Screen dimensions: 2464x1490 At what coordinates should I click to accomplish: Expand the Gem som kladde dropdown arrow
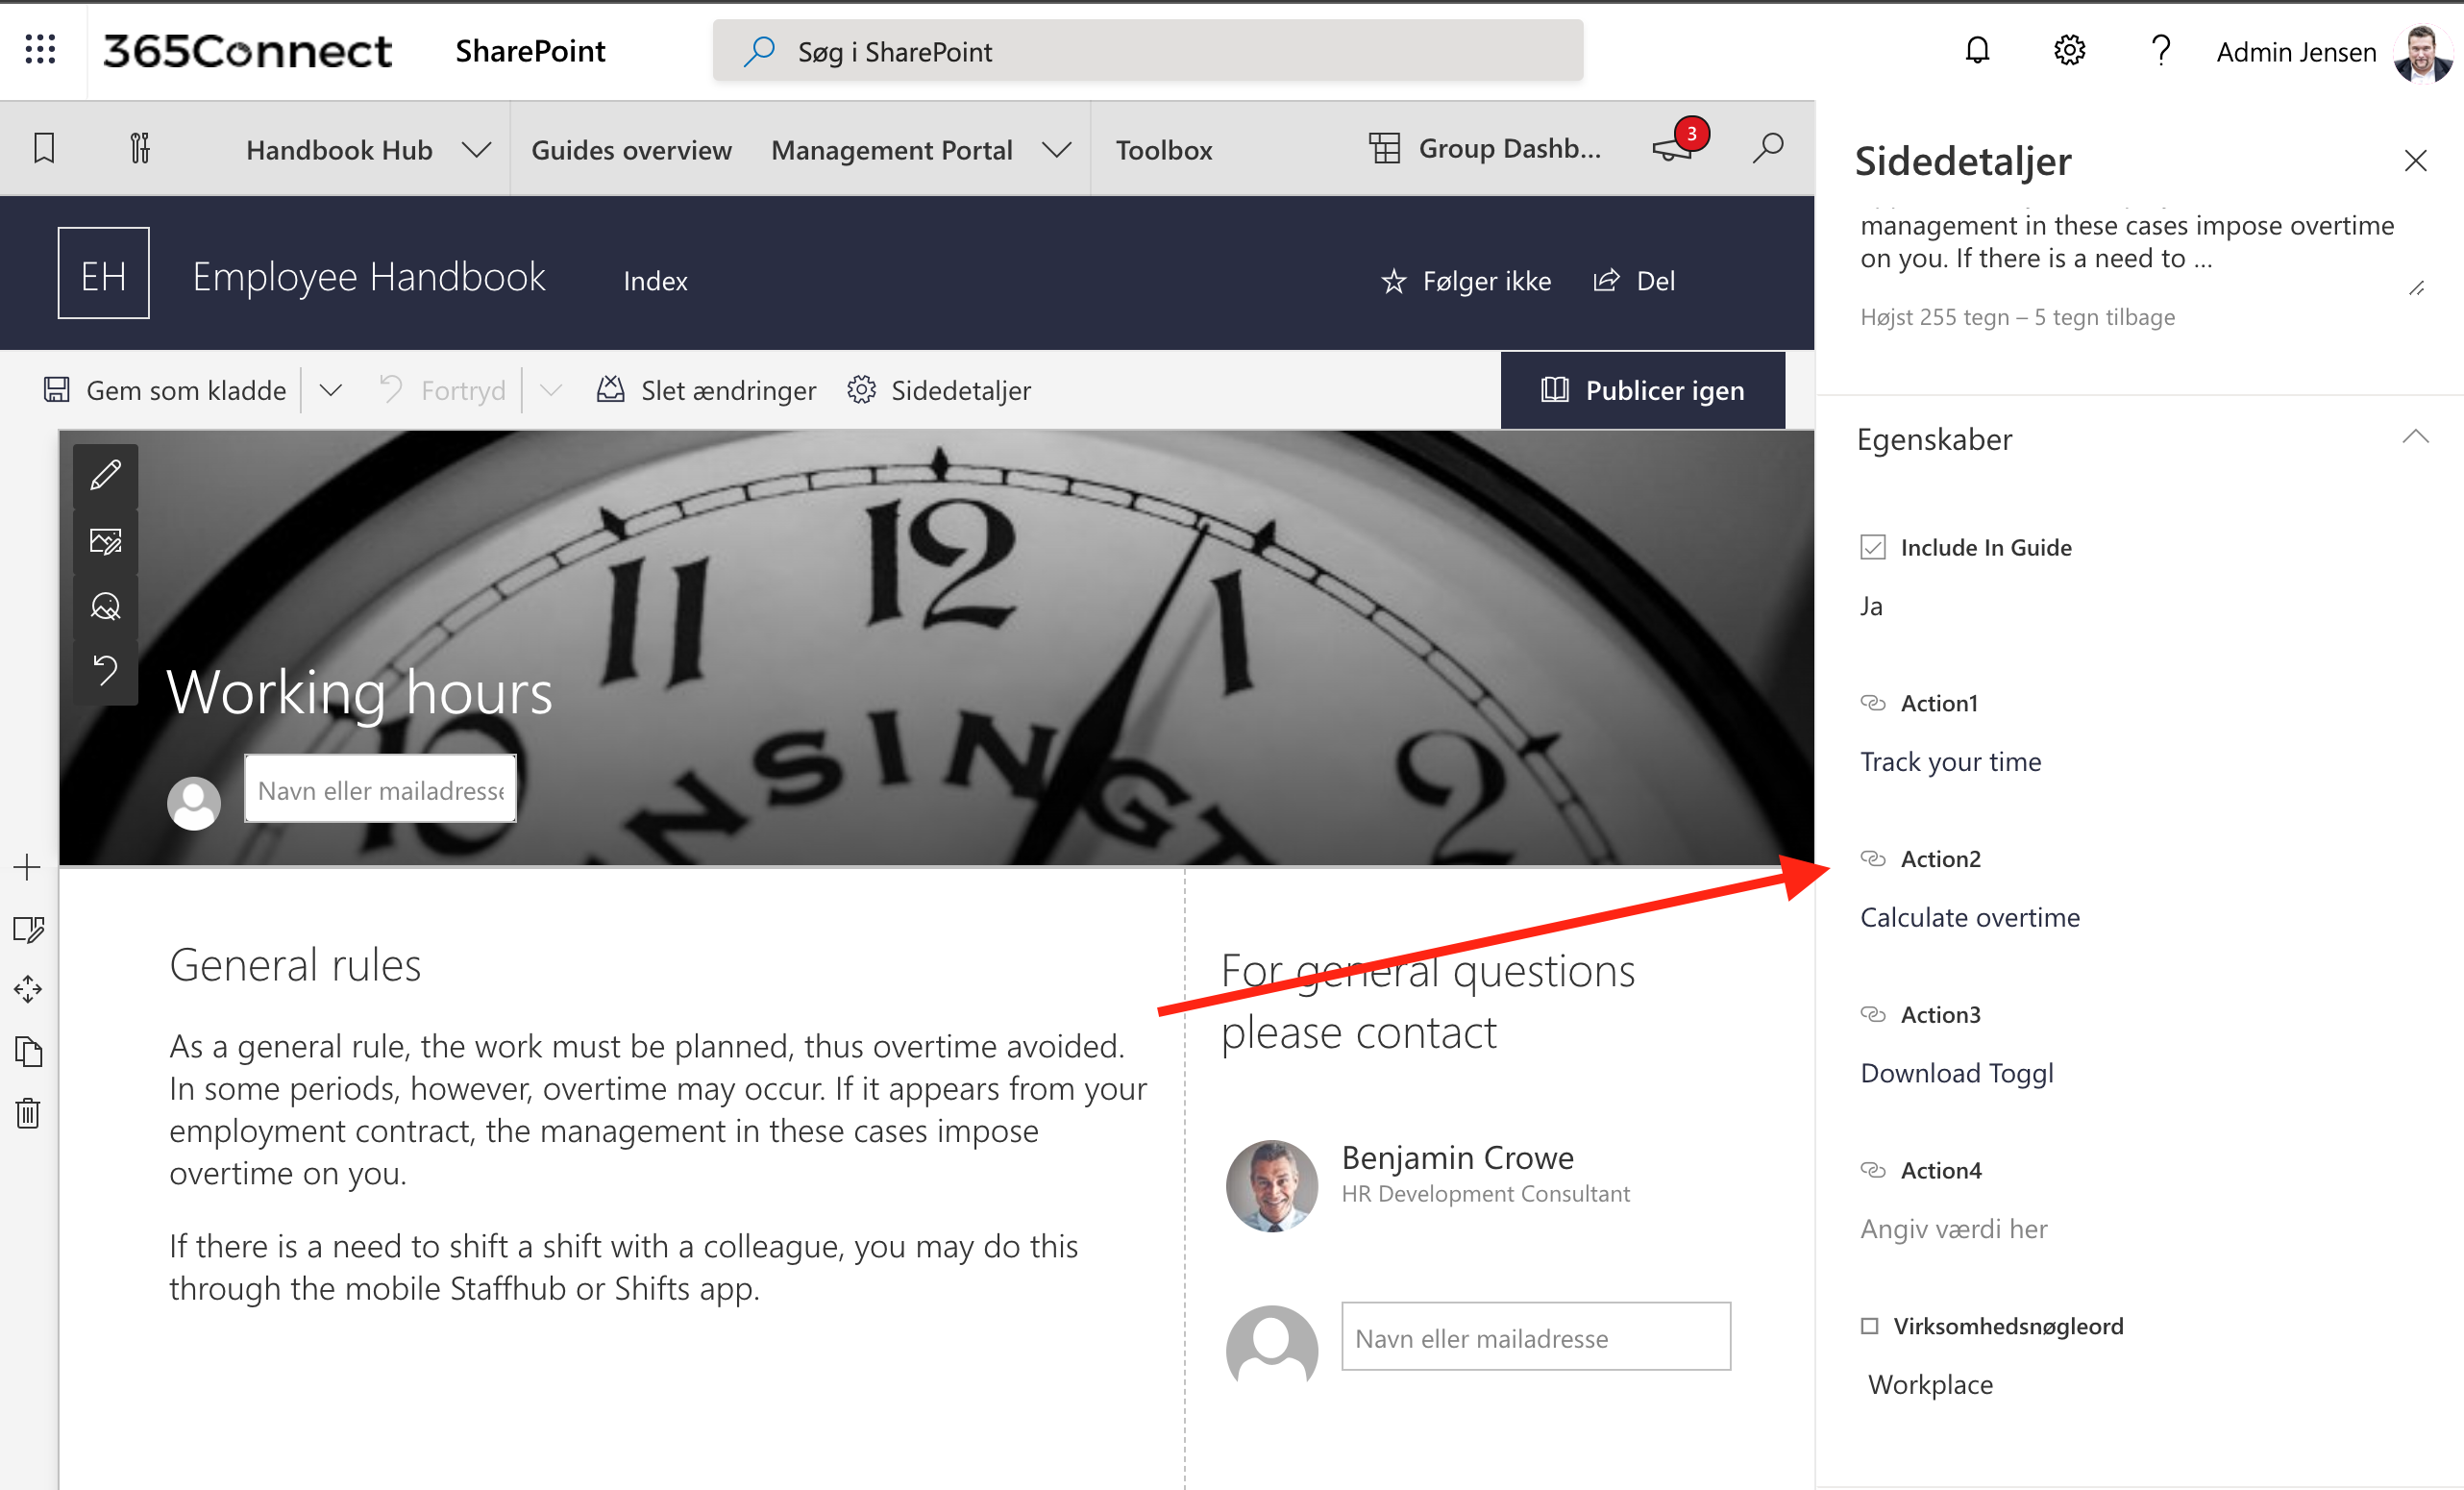pyautogui.click(x=331, y=390)
